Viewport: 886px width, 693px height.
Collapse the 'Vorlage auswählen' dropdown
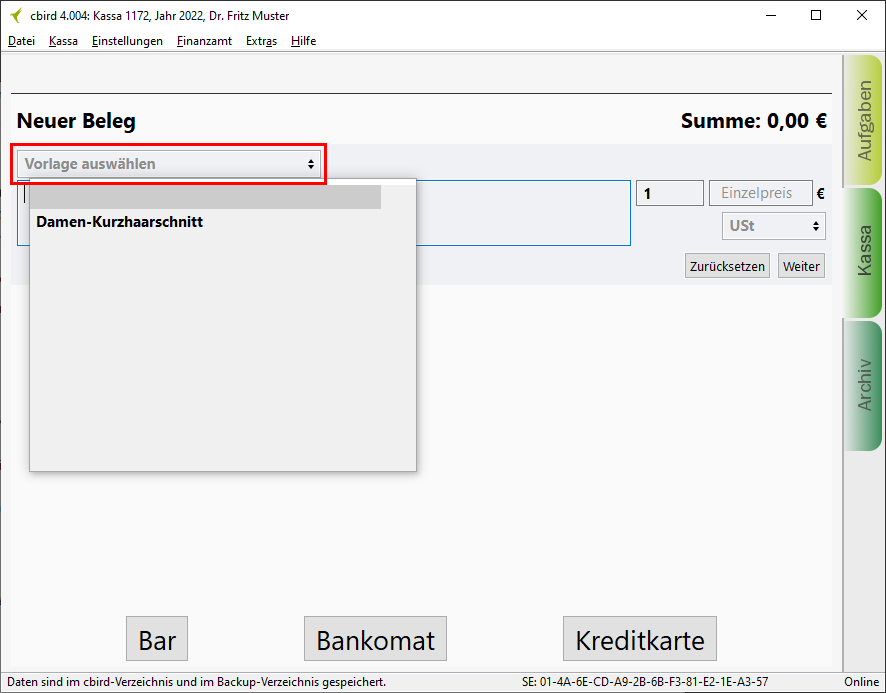tap(168, 164)
